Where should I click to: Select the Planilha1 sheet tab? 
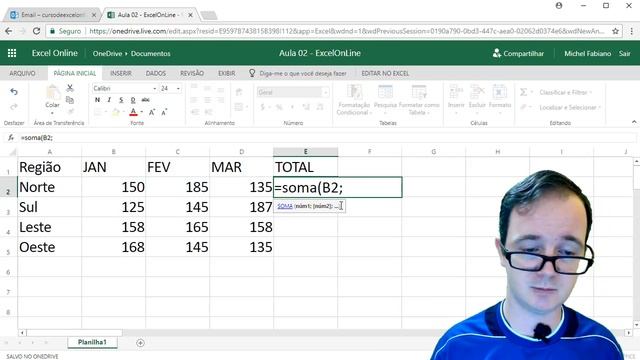pos(92,342)
